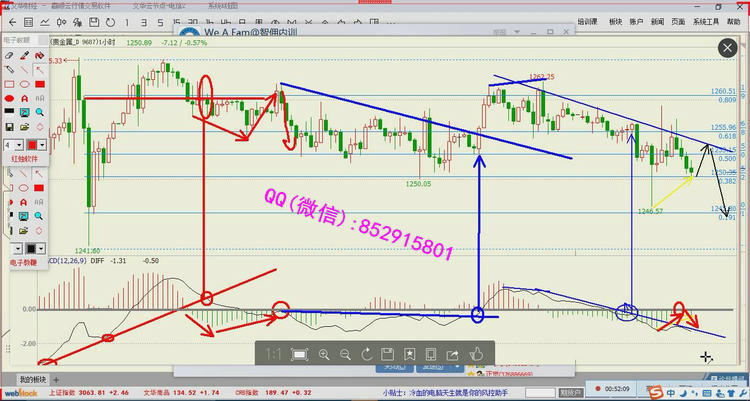Click the plus button to add tab
The width and height of the screenshot is (750, 401).
pyautogui.click(x=57, y=380)
